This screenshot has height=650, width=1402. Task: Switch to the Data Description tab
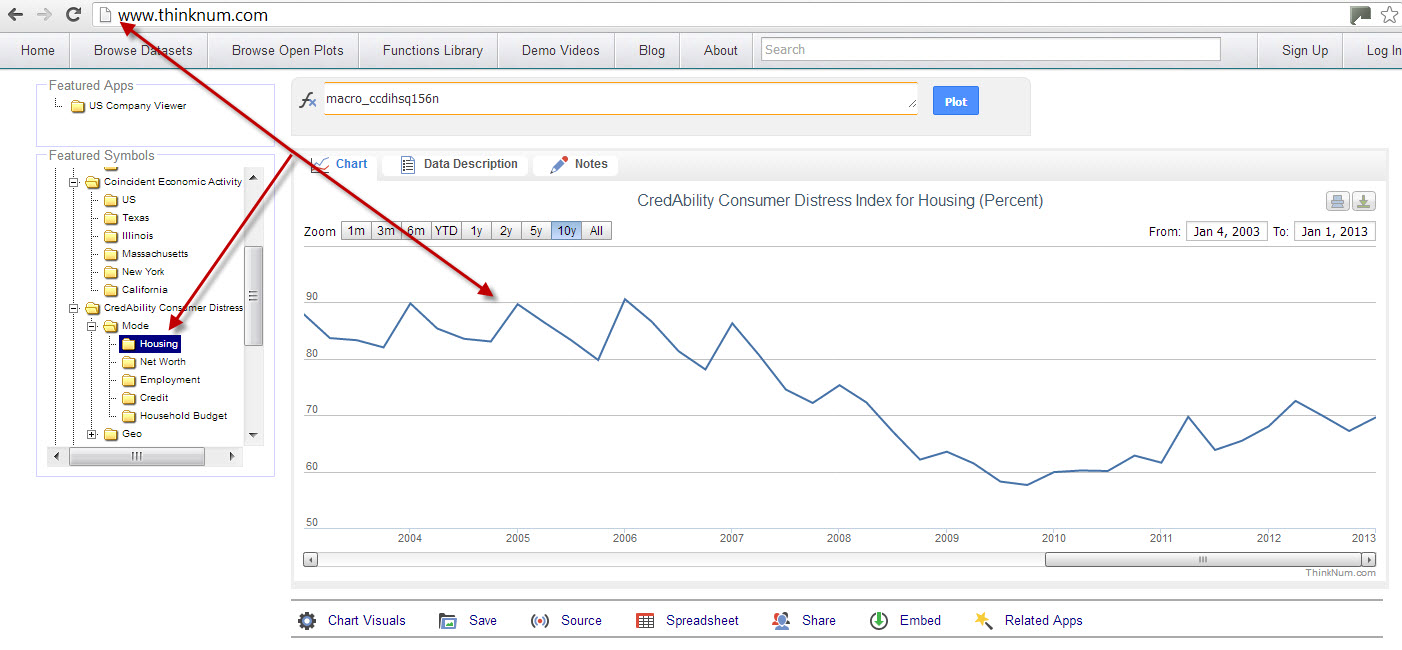tap(460, 164)
